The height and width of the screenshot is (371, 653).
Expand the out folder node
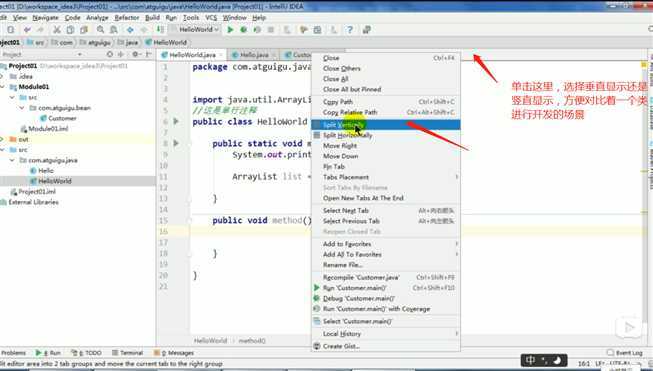coord(2,139)
